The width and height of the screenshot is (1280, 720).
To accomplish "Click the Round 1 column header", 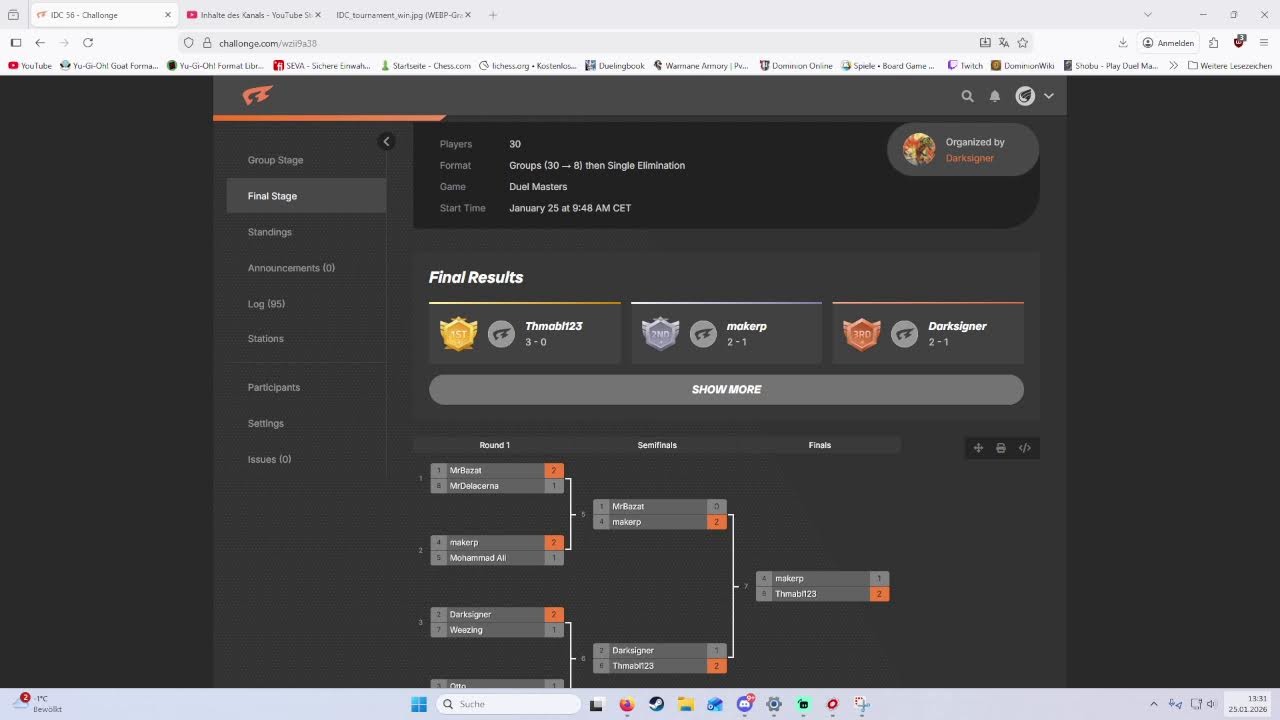I will point(494,445).
